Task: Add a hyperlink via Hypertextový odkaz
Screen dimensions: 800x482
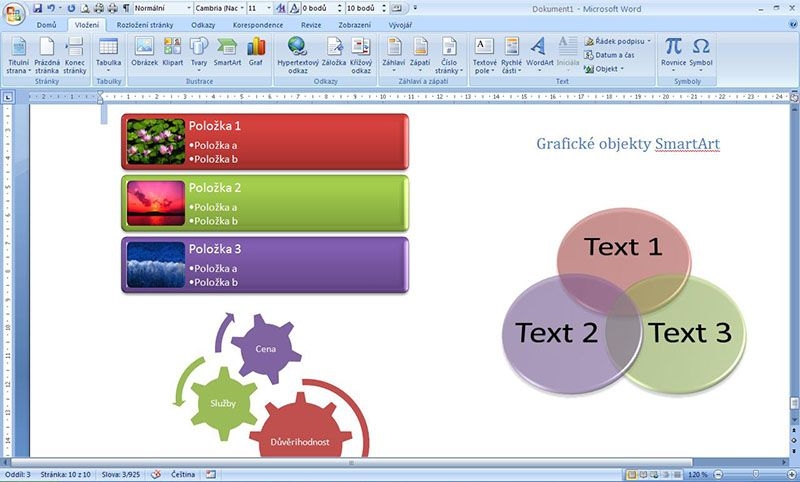Action: point(298,51)
